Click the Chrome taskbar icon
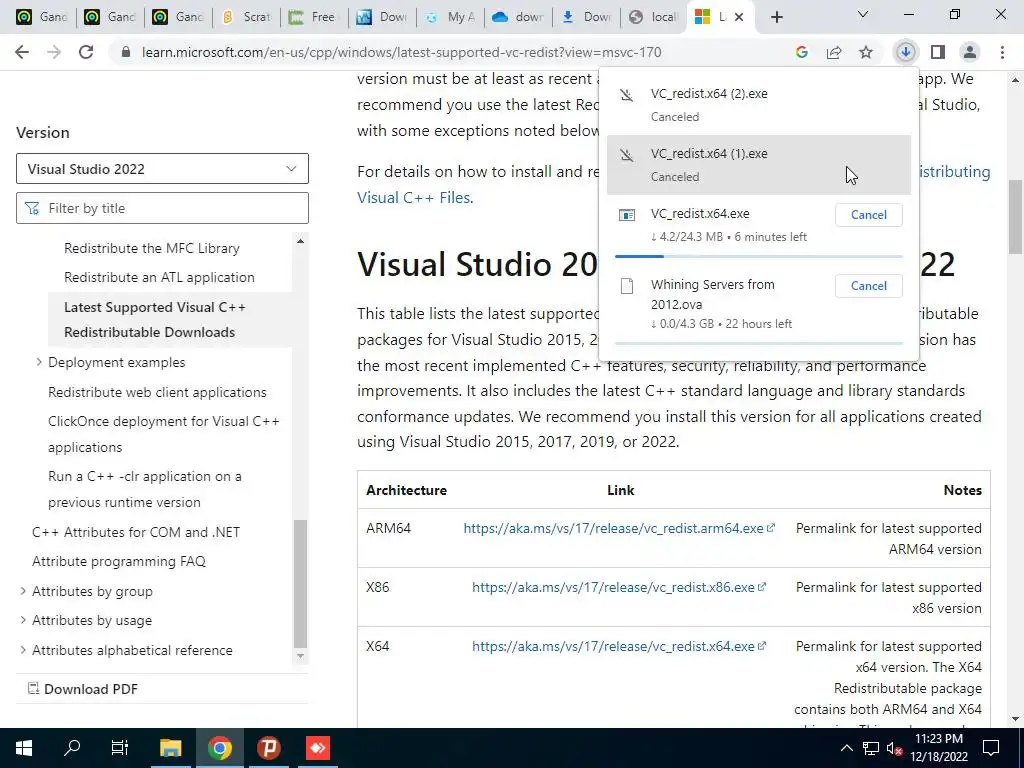Viewport: 1024px width, 768px height. (x=220, y=748)
